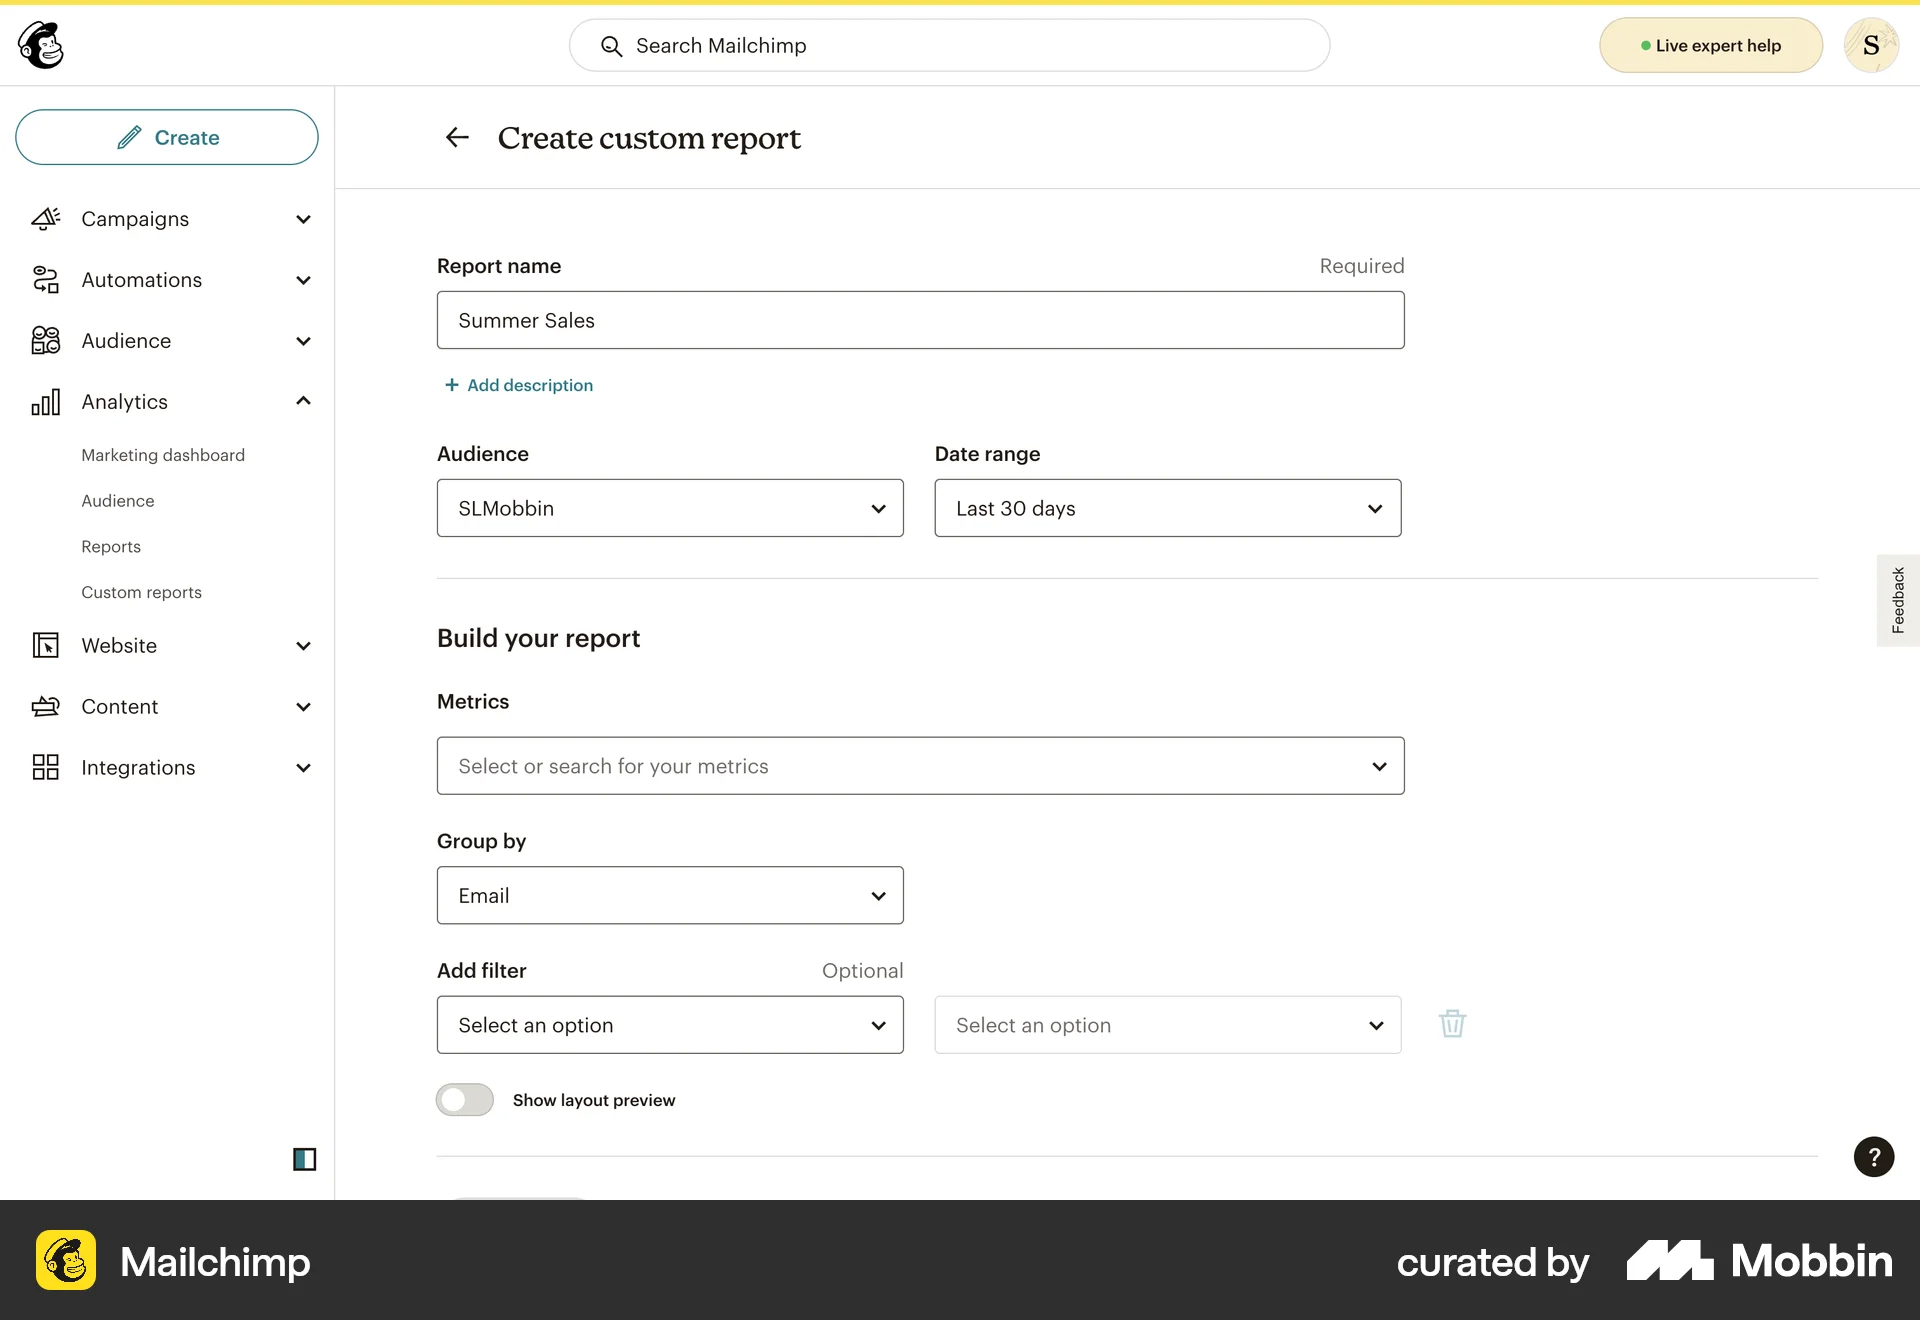Open Group by Email dropdown
The width and height of the screenshot is (1920, 1320).
click(670, 895)
